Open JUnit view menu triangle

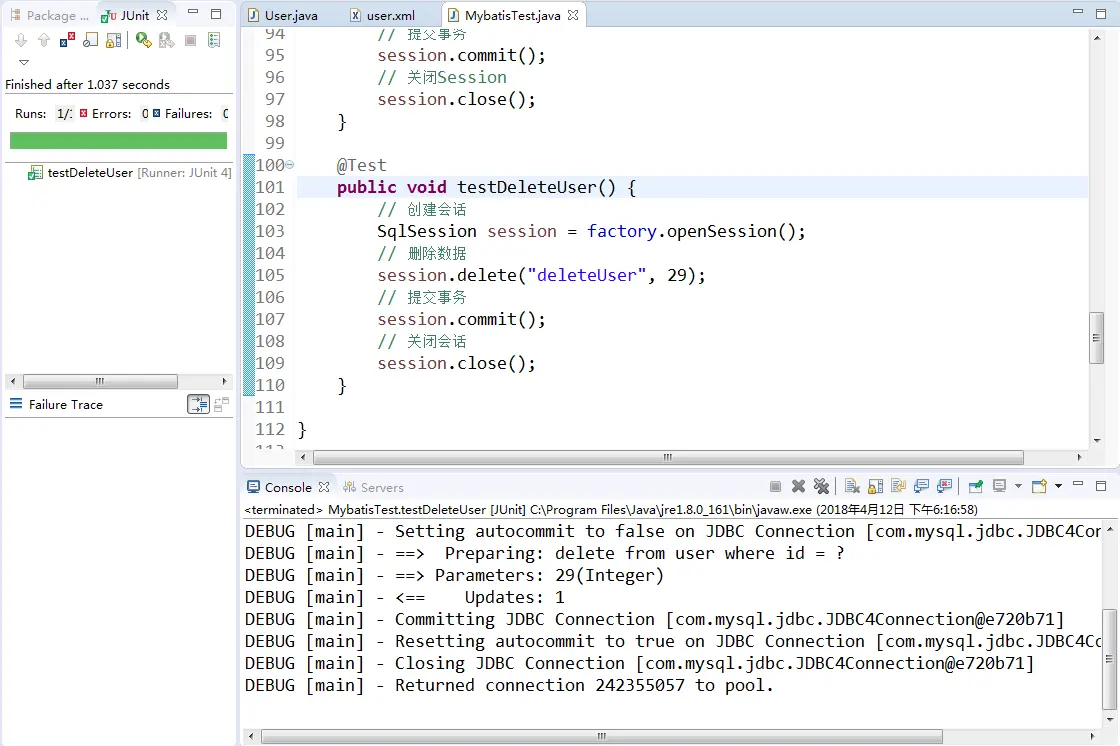(24, 62)
